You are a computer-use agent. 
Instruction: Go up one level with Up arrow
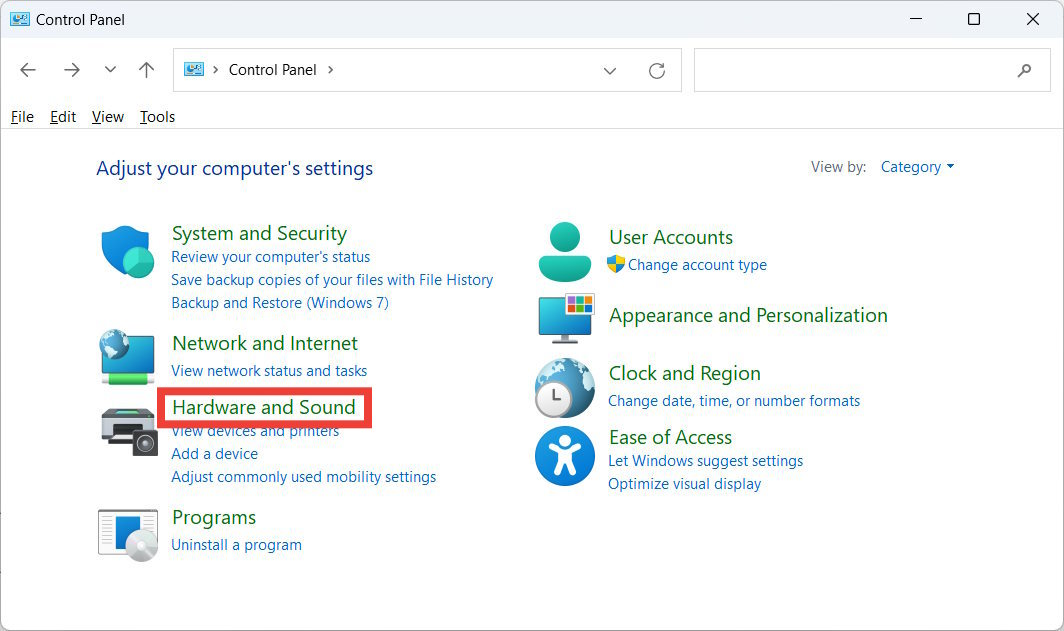pyautogui.click(x=147, y=70)
